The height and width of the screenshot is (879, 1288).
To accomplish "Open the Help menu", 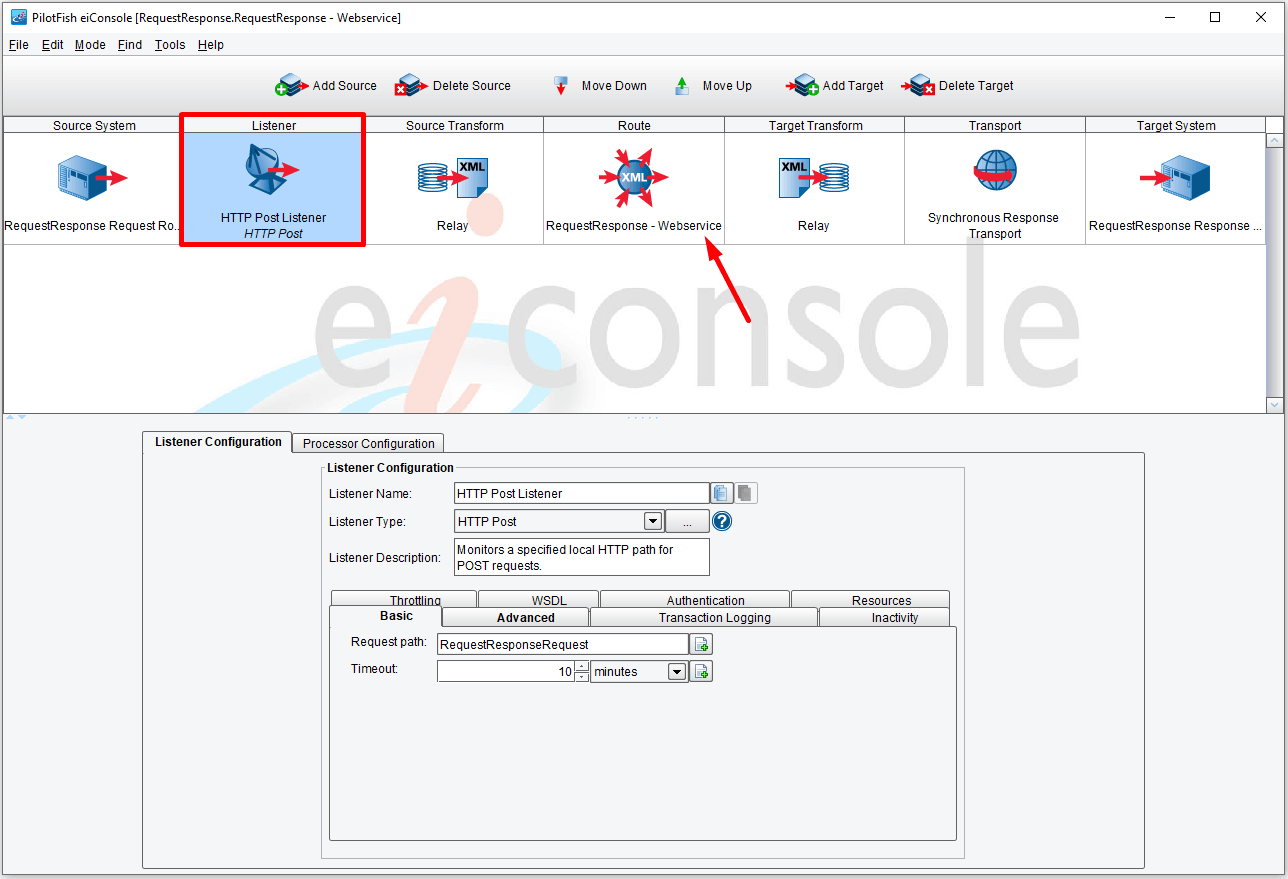I will 211,45.
